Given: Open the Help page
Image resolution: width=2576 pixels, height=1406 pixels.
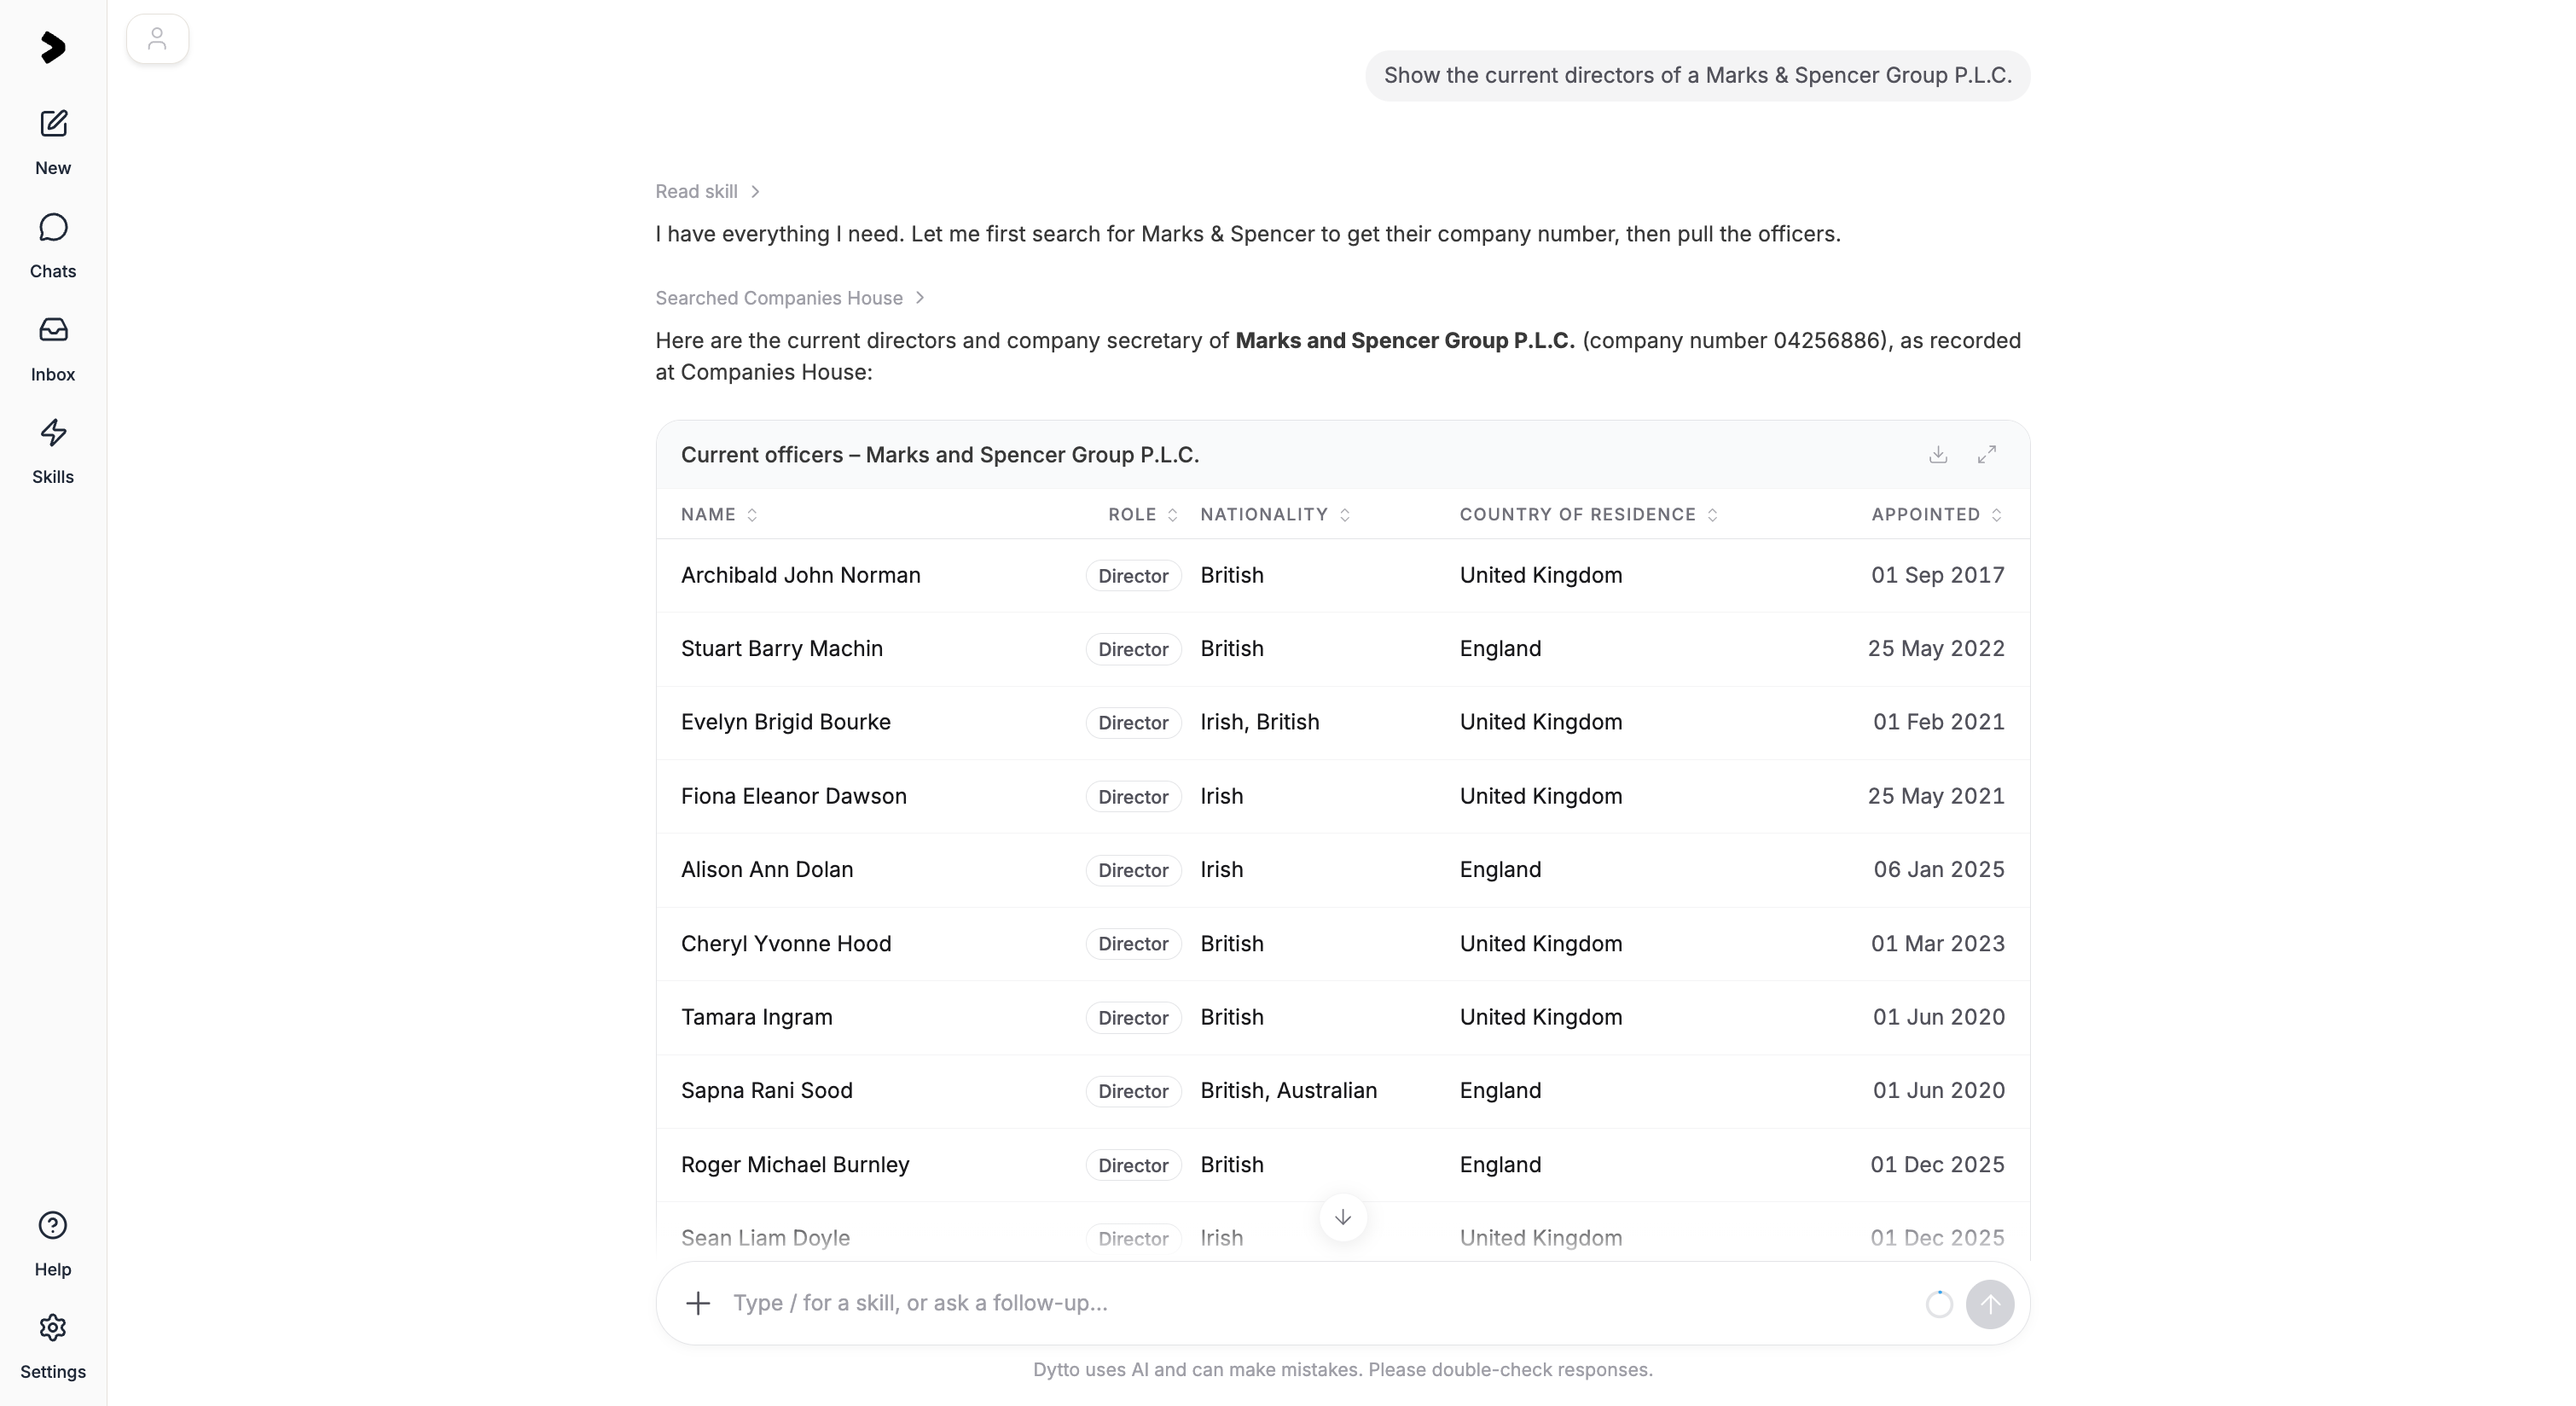Looking at the screenshot, I should pos(53,1244).
